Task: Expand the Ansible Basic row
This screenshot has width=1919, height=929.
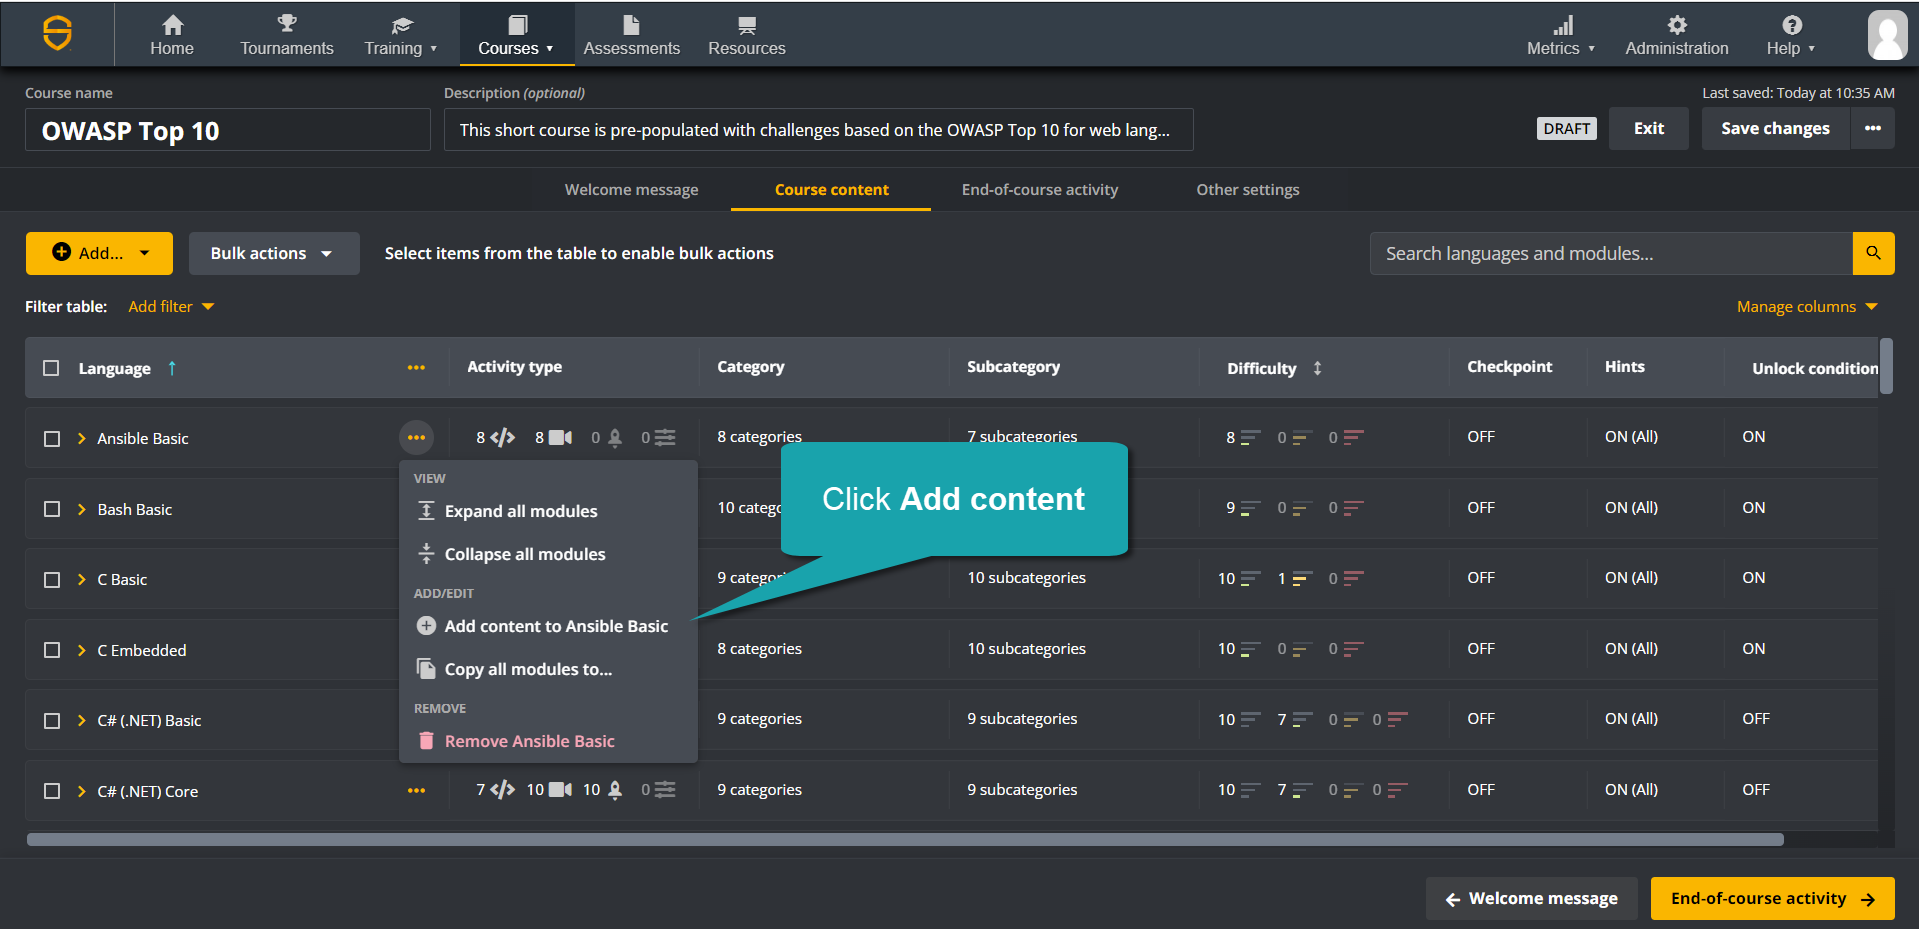Action: coord(82,439)
